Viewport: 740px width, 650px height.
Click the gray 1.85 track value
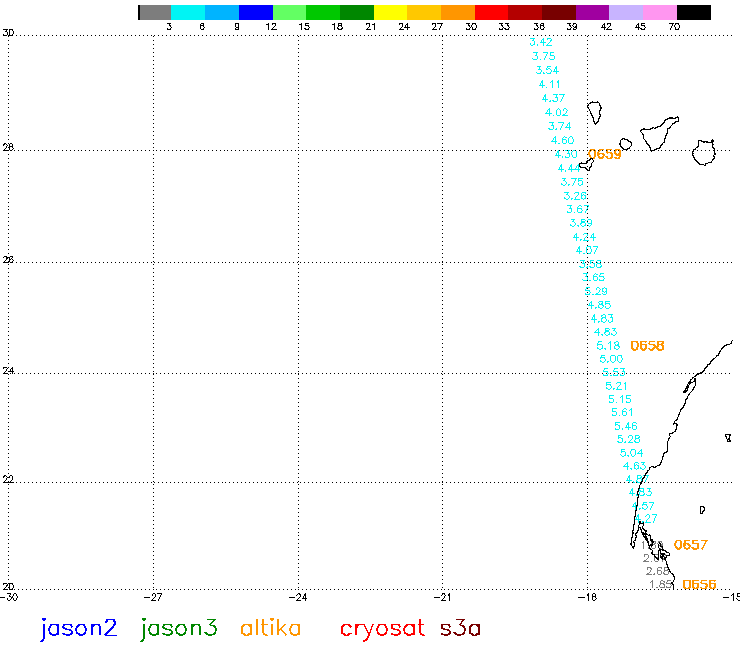coord(661,584)
